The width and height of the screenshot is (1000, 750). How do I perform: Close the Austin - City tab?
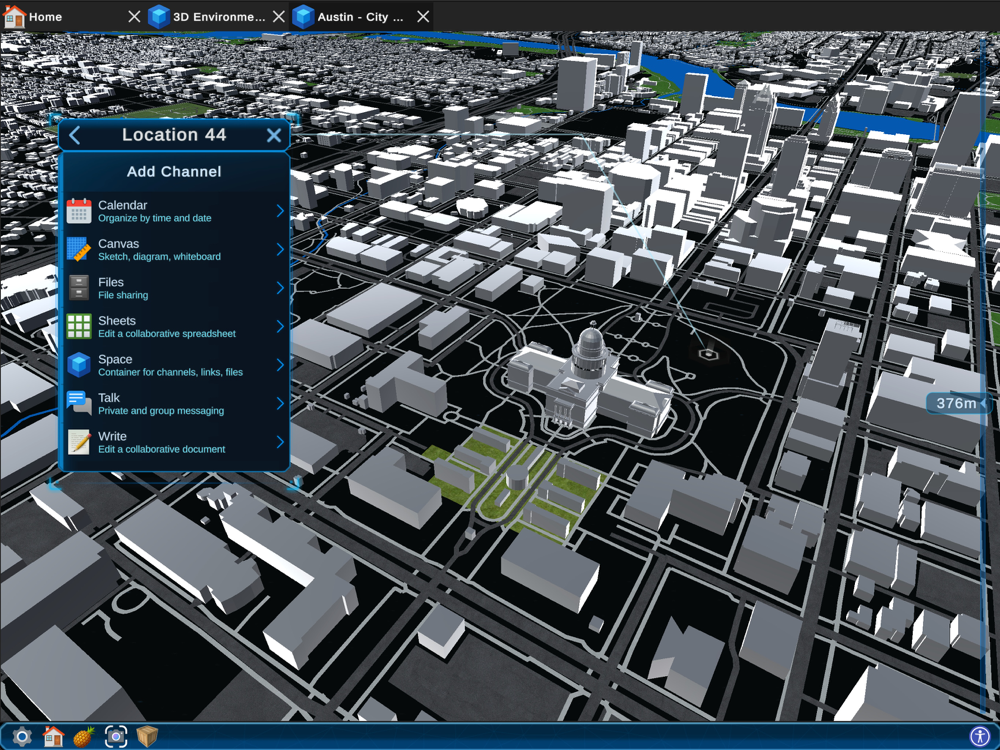423,17
